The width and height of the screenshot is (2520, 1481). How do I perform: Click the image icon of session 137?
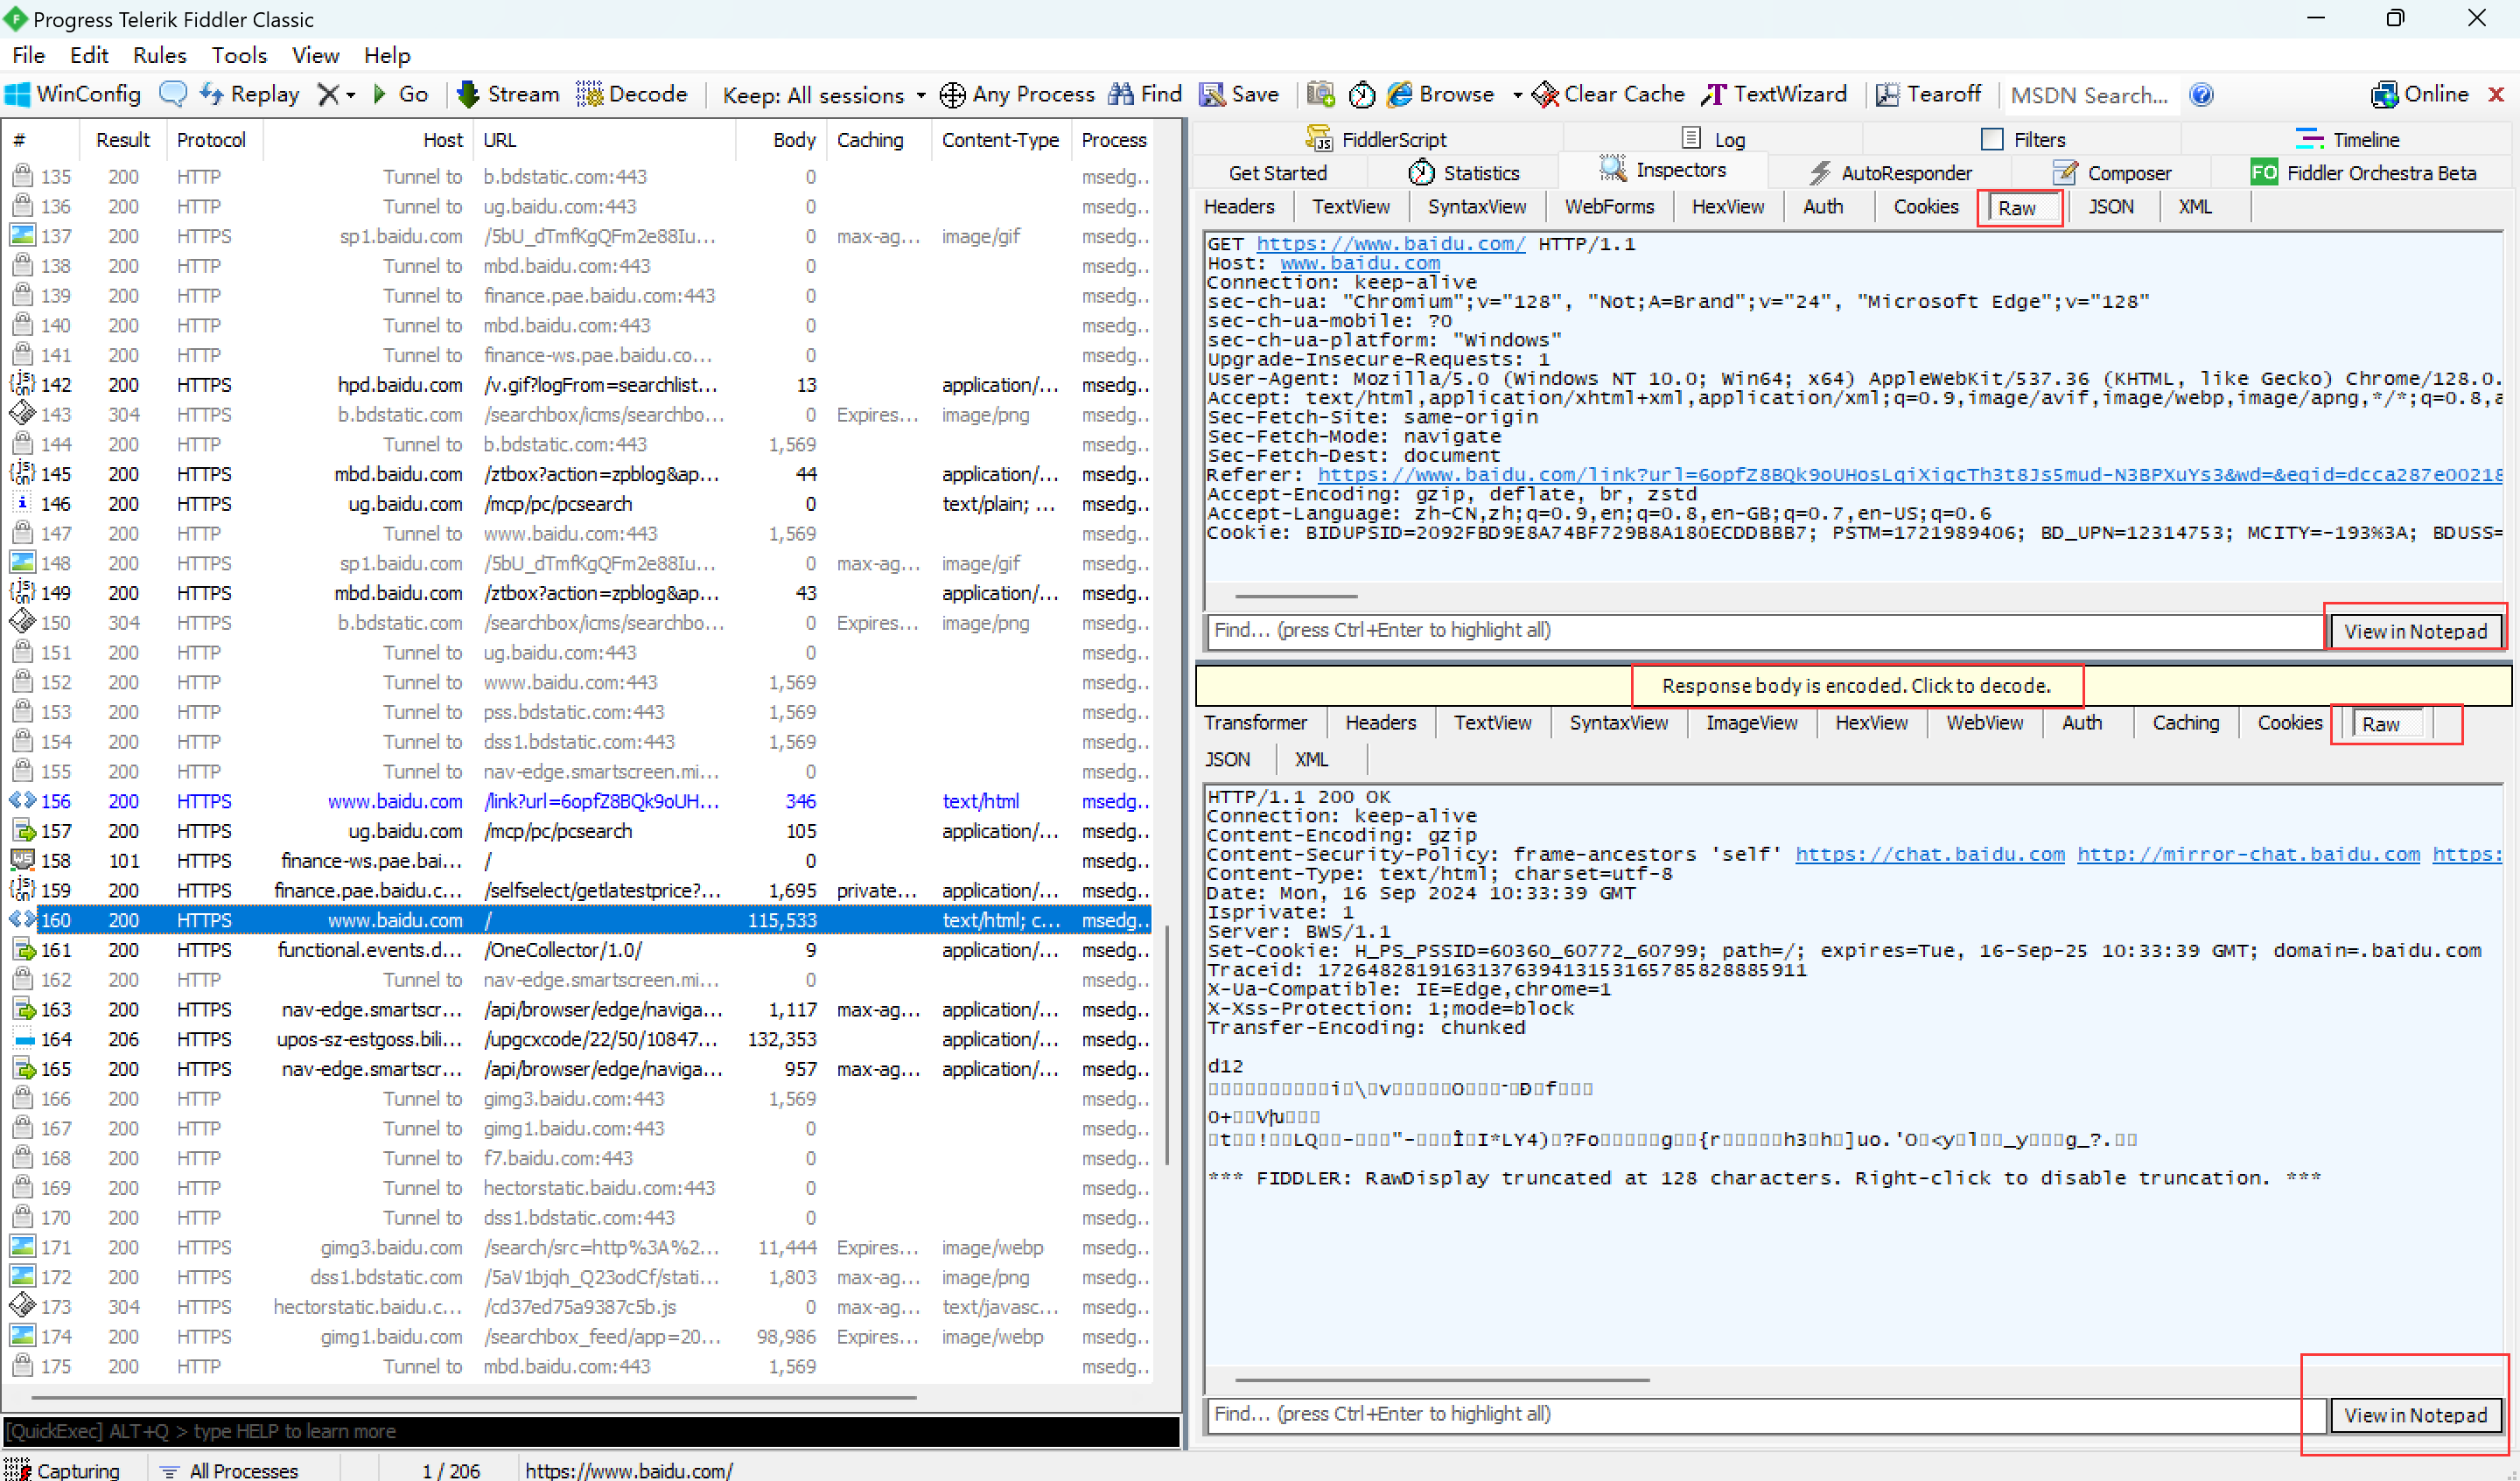22,236
